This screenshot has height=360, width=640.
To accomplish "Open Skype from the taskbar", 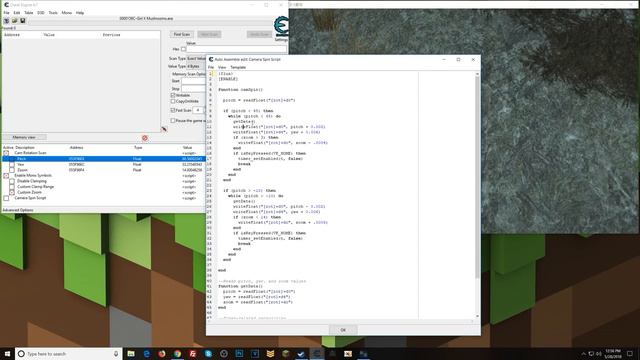I will click(x=208, y=353).
